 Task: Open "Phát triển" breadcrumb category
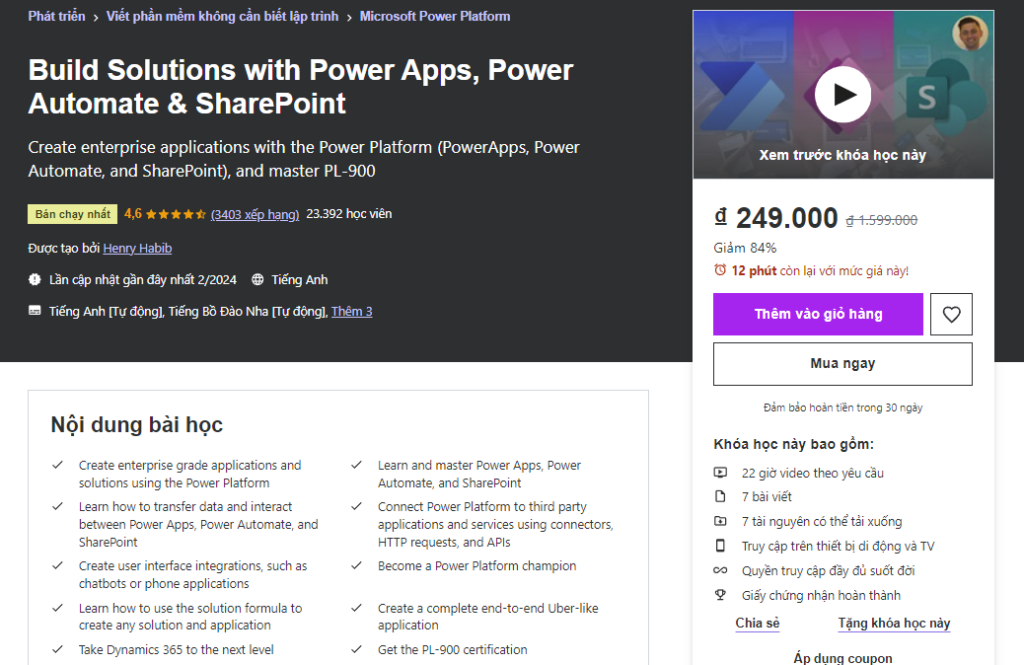(x=55, y=16)
